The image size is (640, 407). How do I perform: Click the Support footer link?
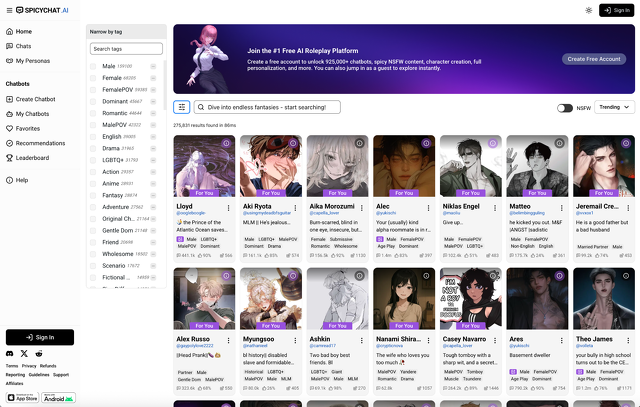pyautogui.click(x=61, y=375)
